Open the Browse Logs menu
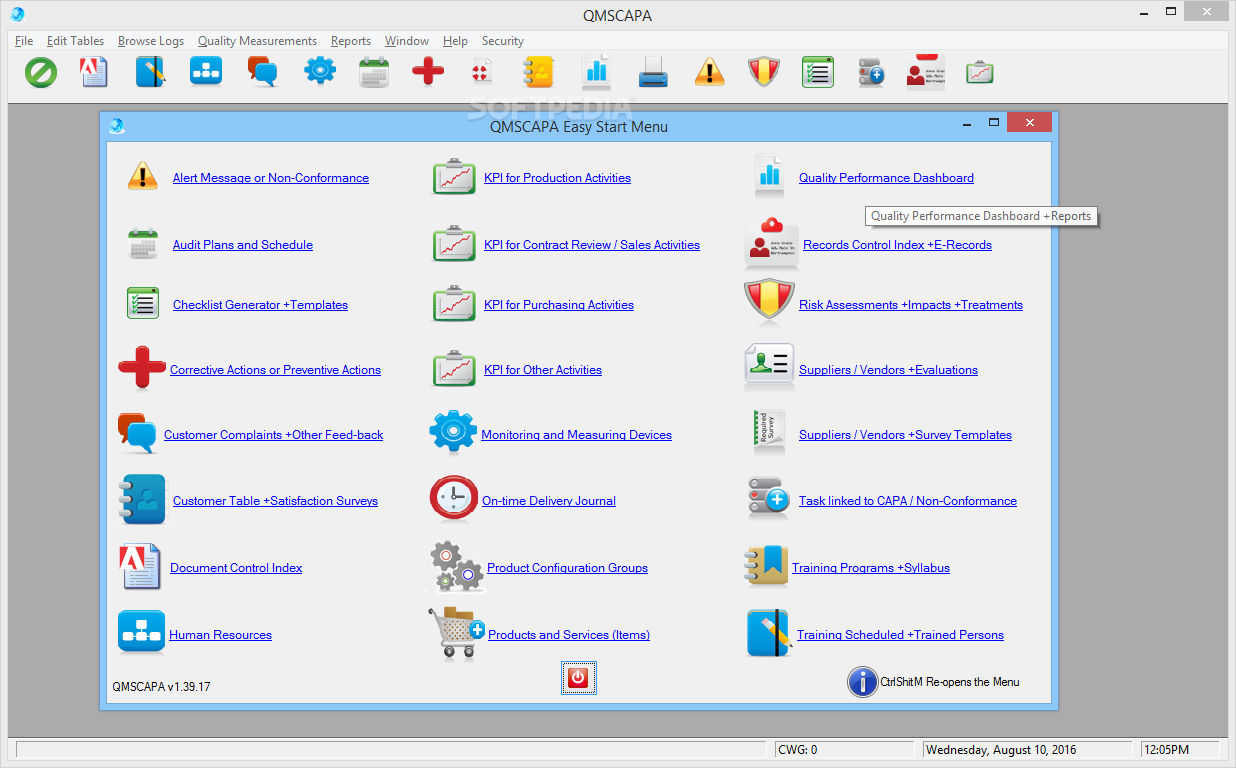 coord(151,41)
